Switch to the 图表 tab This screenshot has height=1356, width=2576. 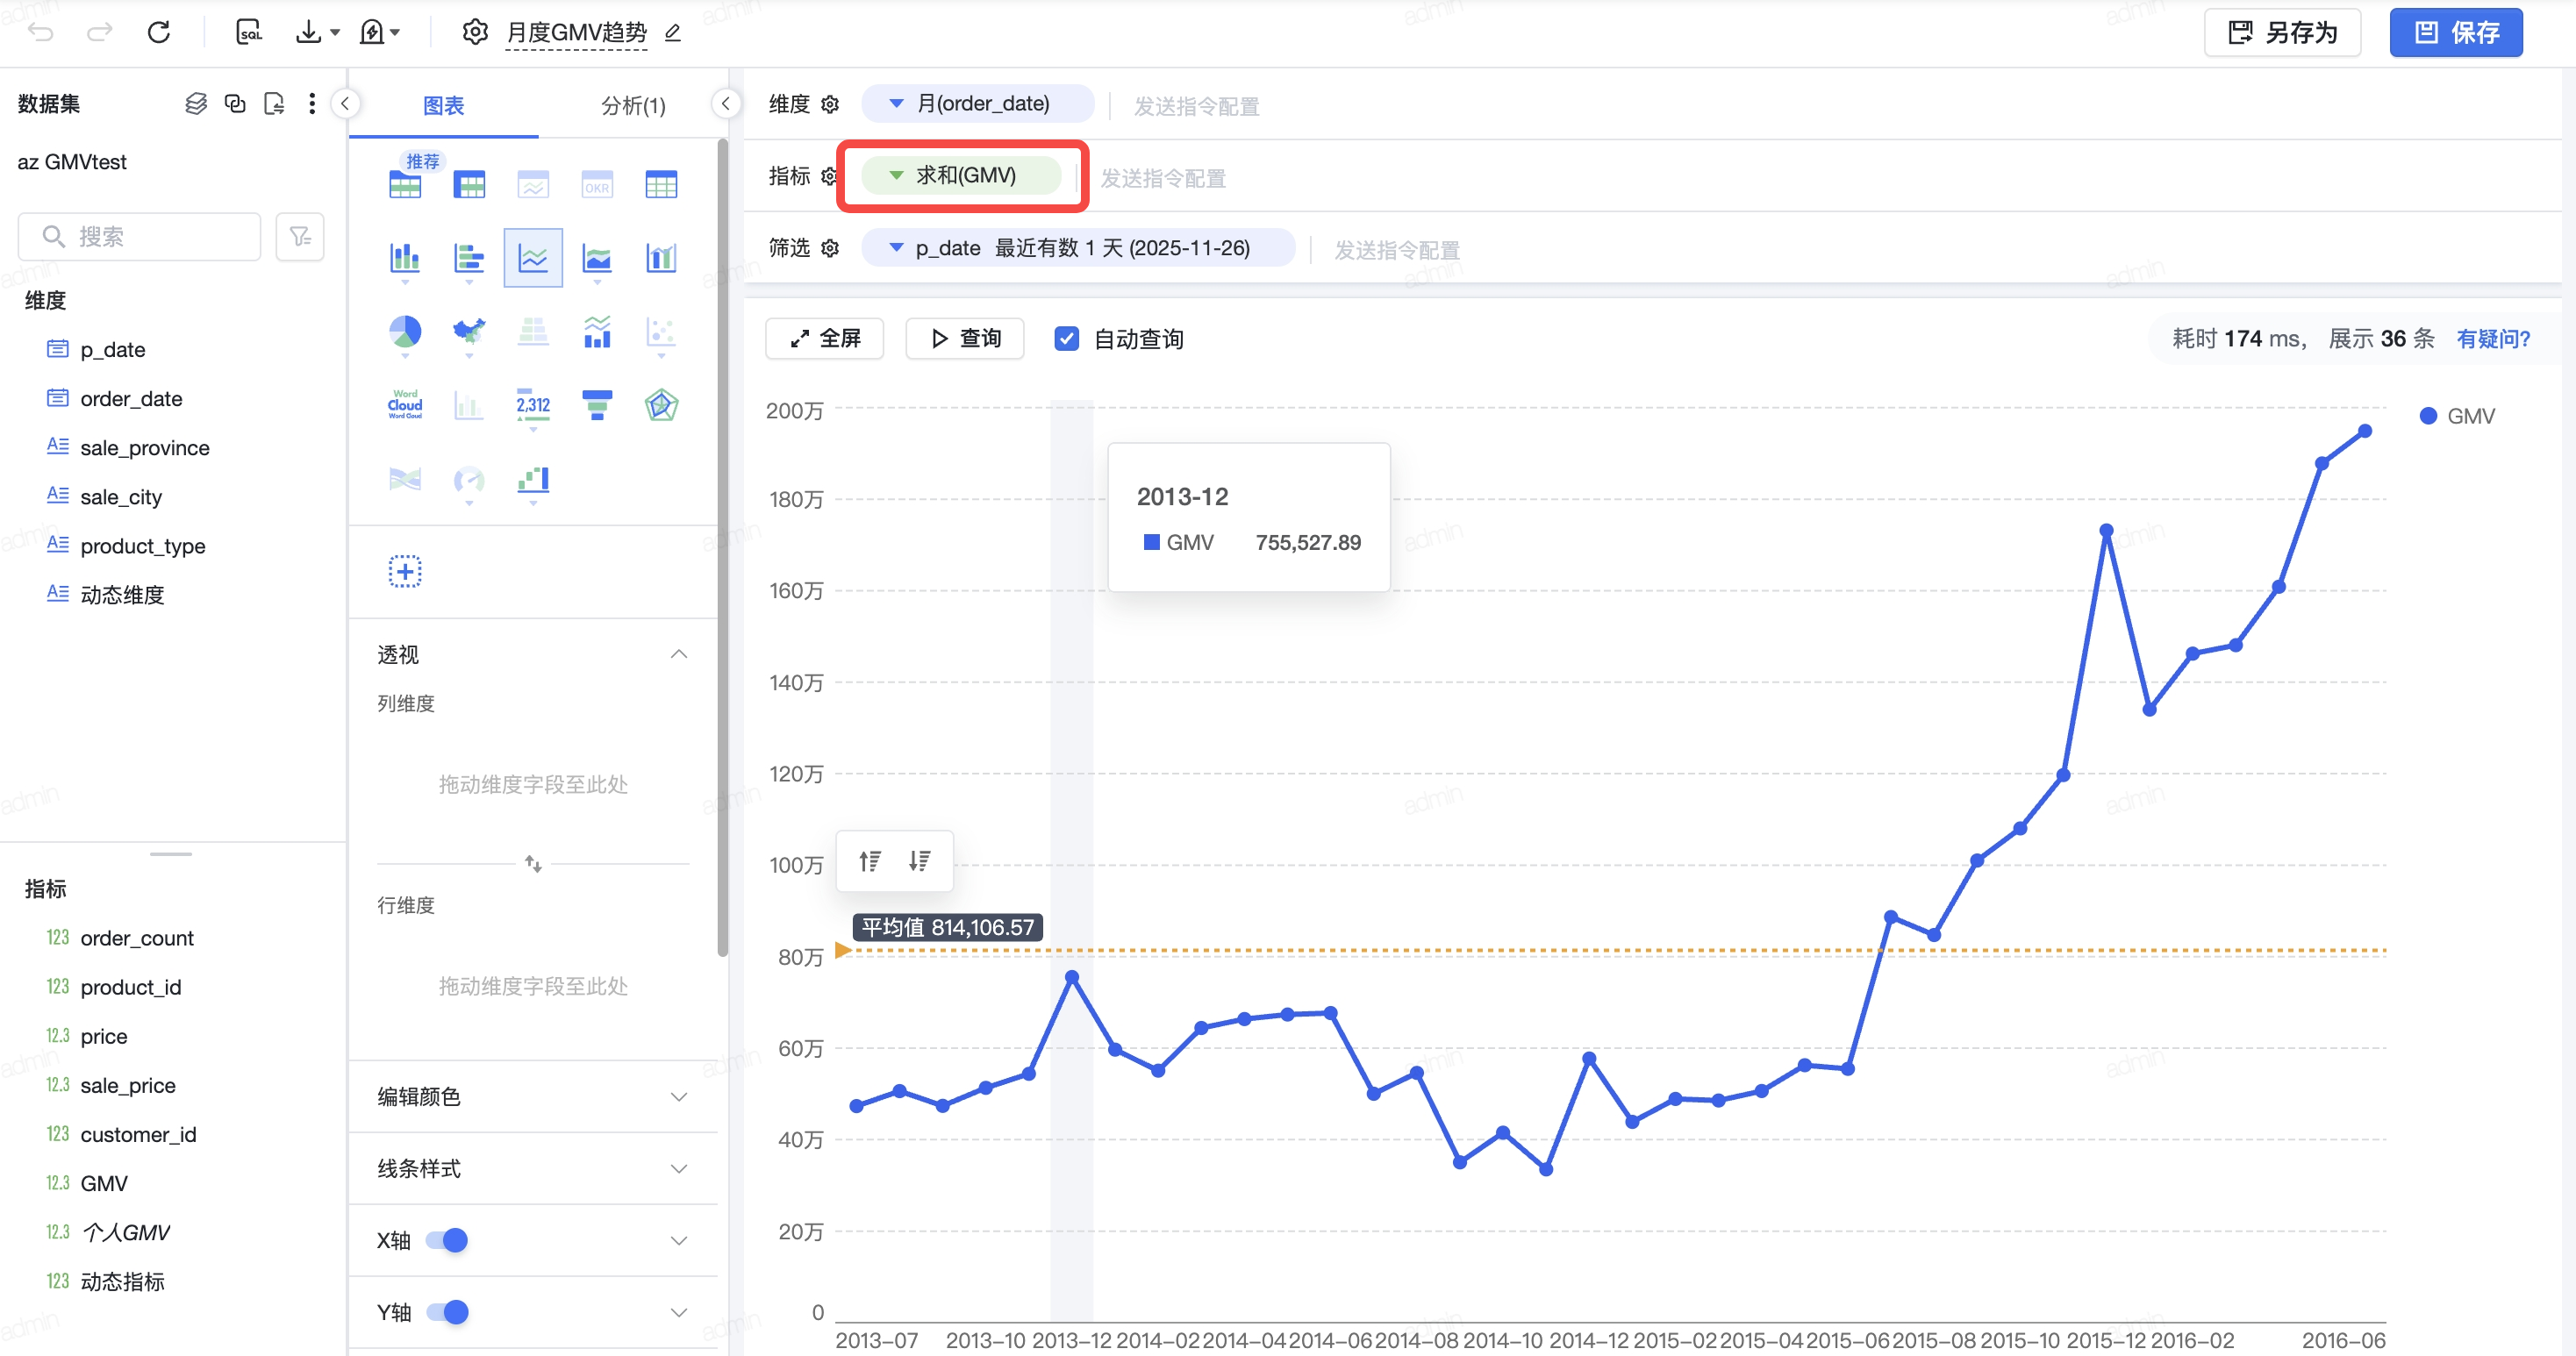click(x=443, y=105)
